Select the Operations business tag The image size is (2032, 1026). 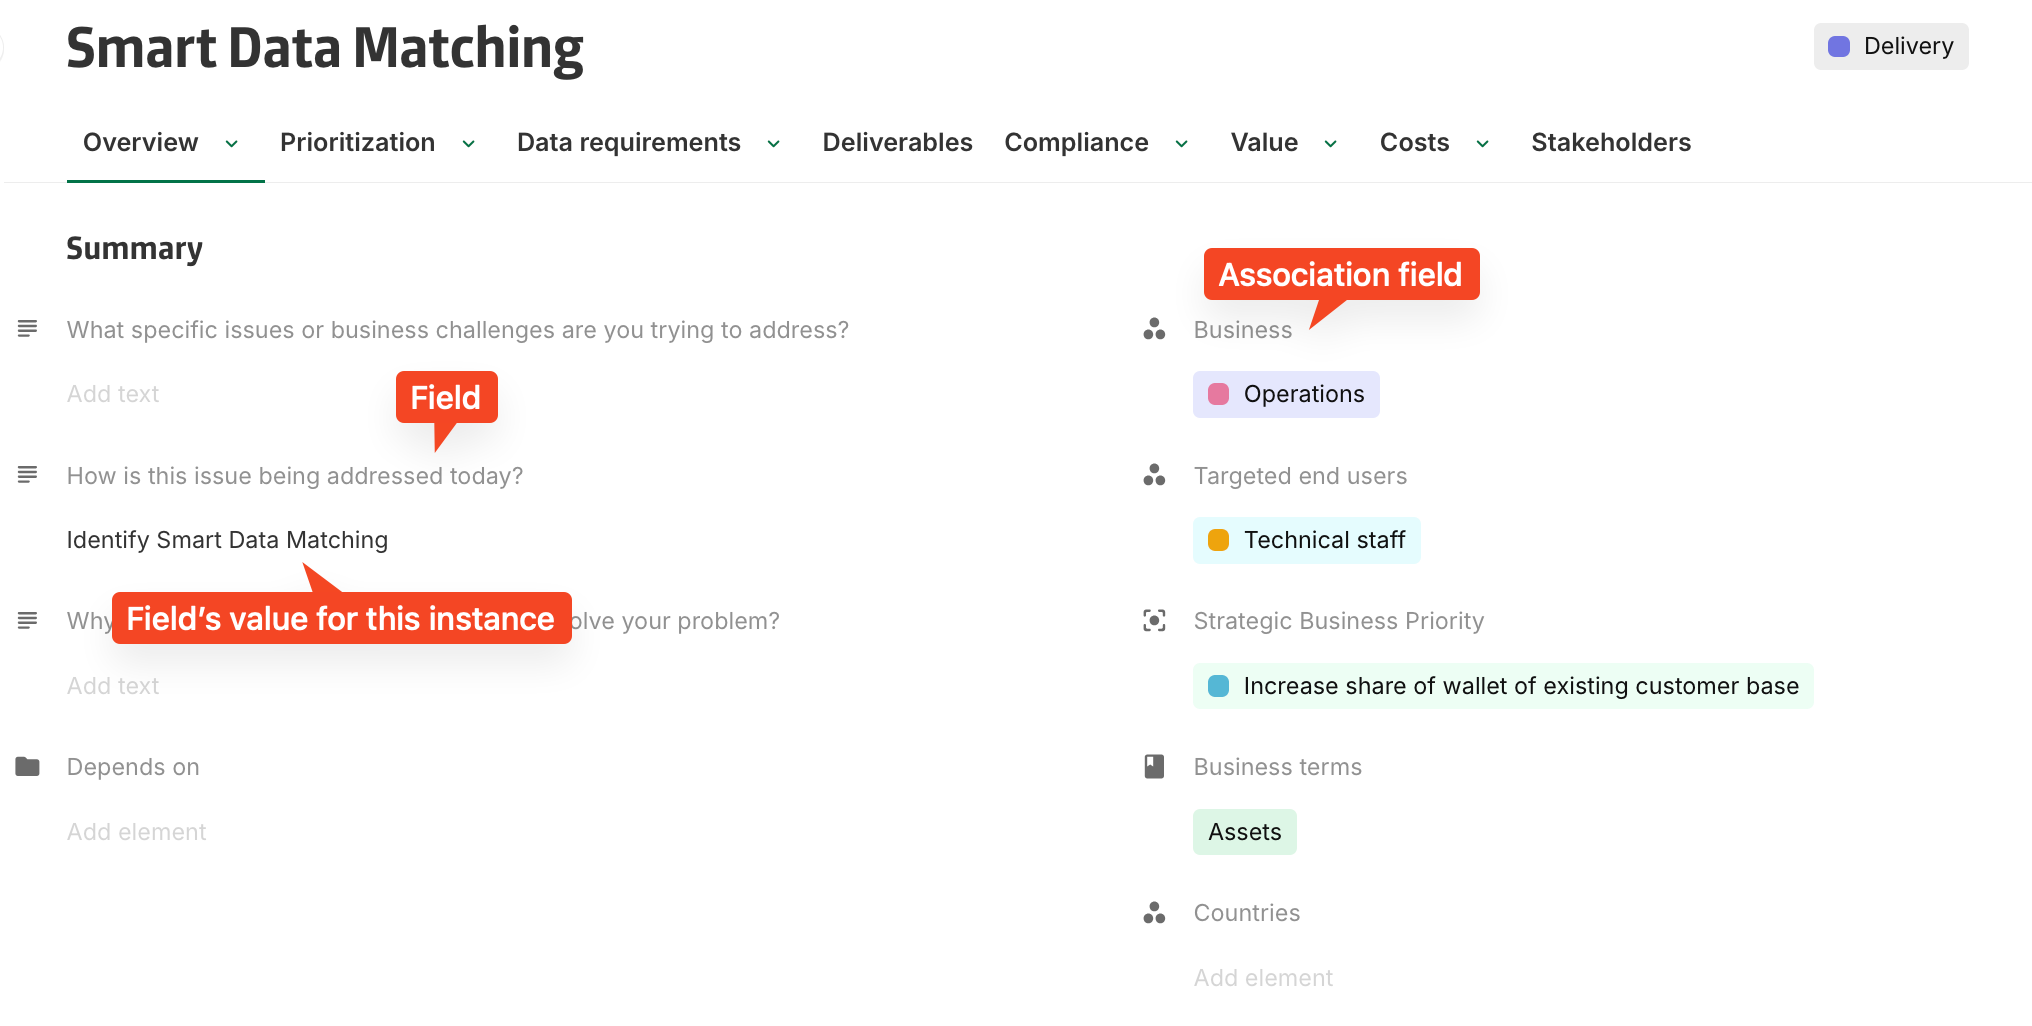1286,394
